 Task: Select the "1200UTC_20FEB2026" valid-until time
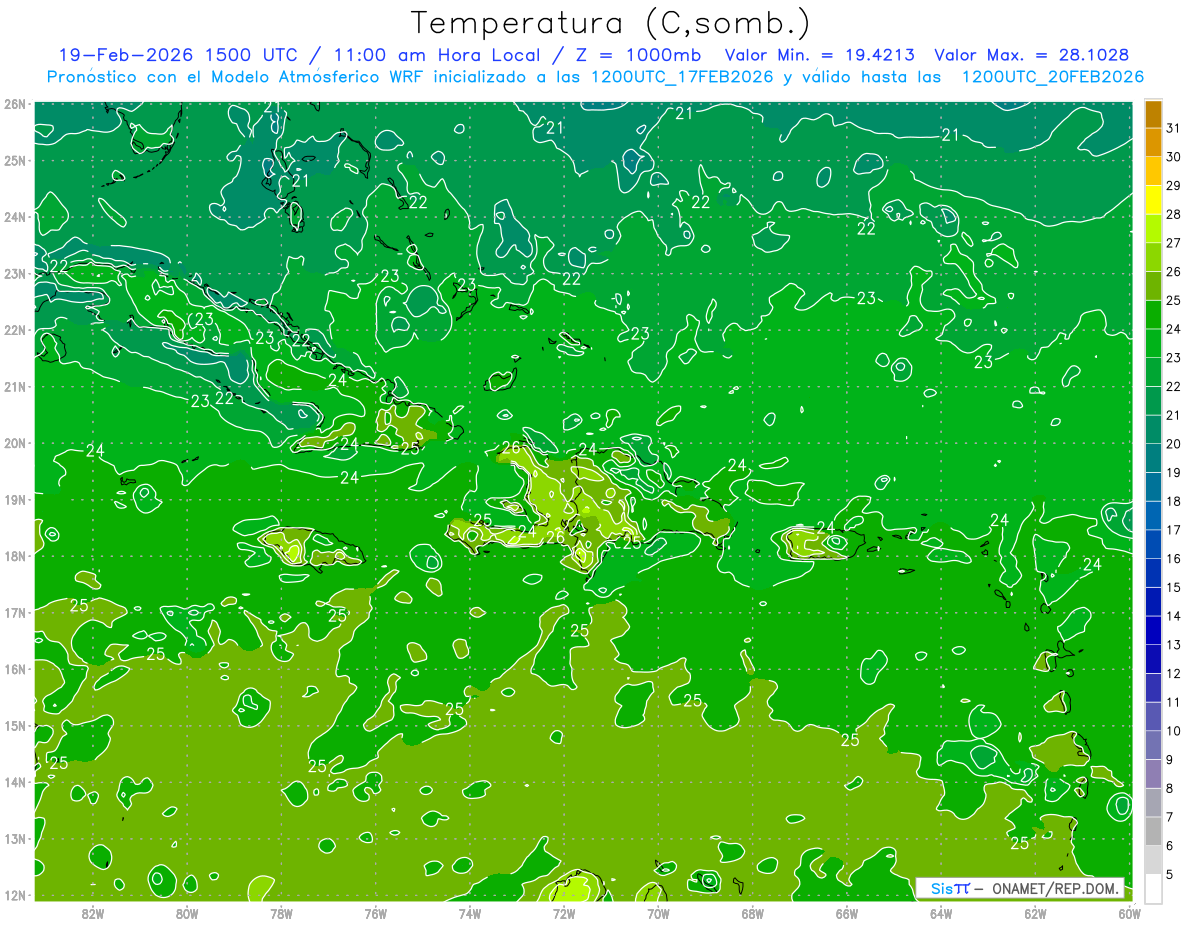pos(1052,77)
